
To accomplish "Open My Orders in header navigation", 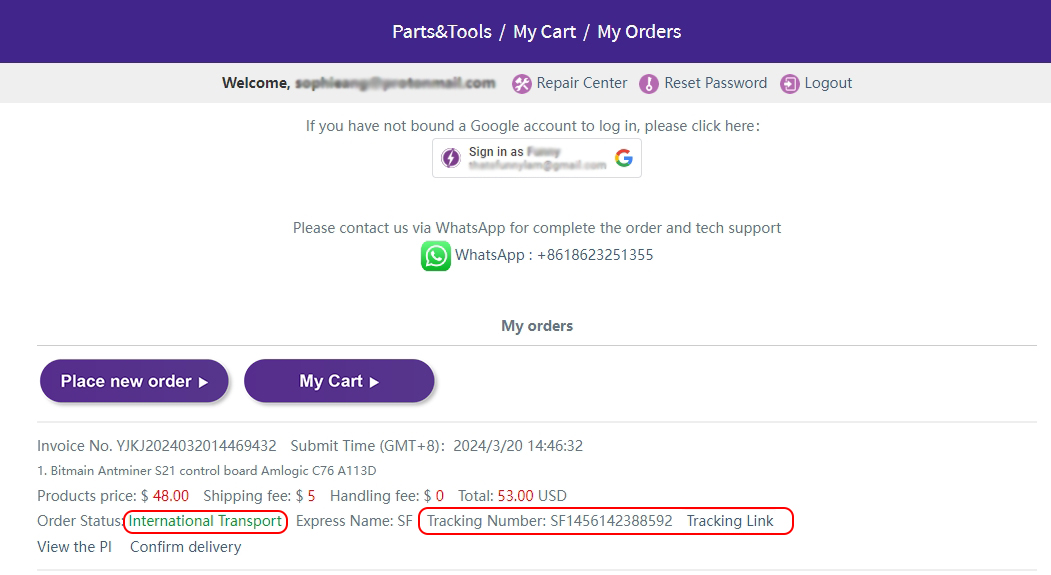I will pyautogui.click(x=639, y=32).
